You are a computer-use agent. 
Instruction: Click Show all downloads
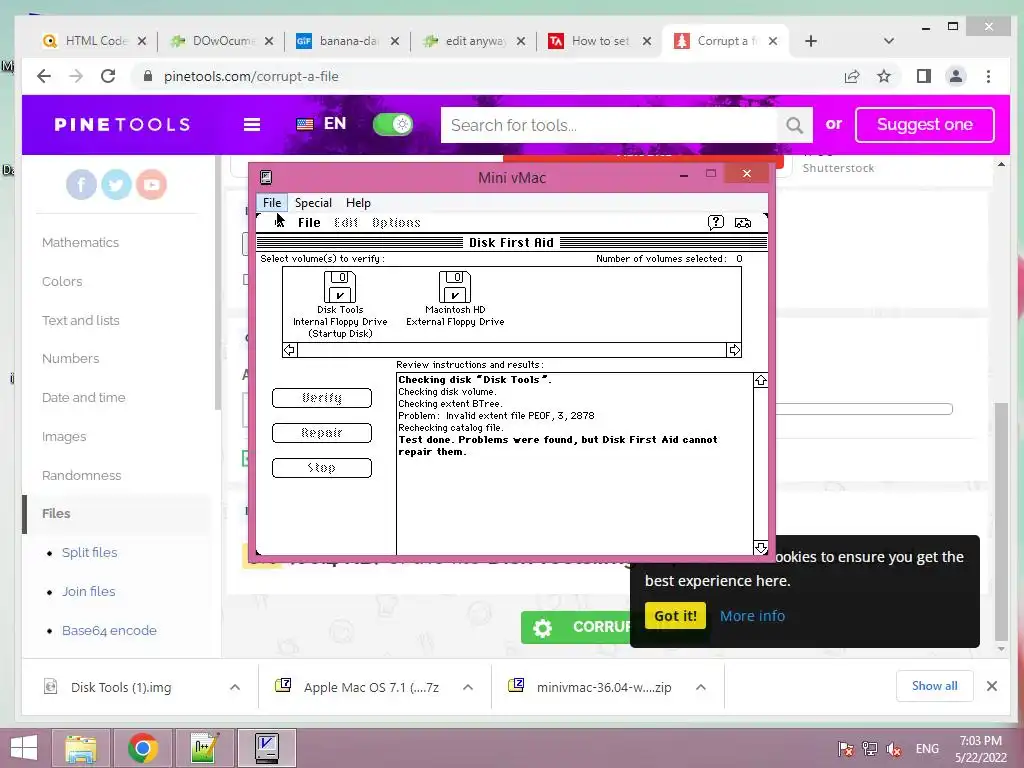935,686
